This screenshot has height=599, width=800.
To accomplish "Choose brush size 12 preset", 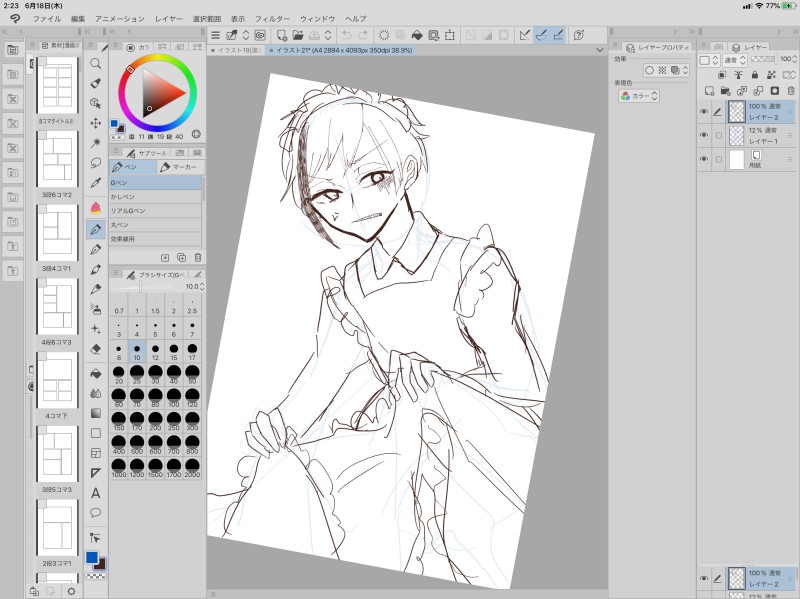I will 155,352.
